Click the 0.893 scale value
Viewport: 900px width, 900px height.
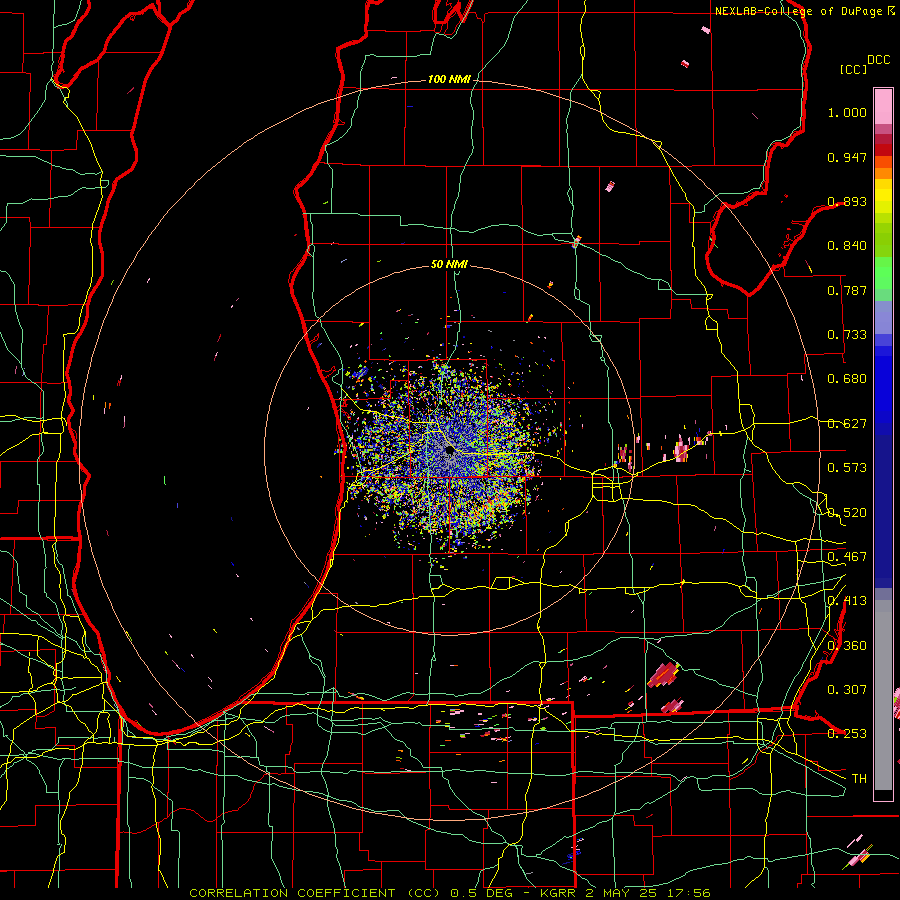(847, 201)
